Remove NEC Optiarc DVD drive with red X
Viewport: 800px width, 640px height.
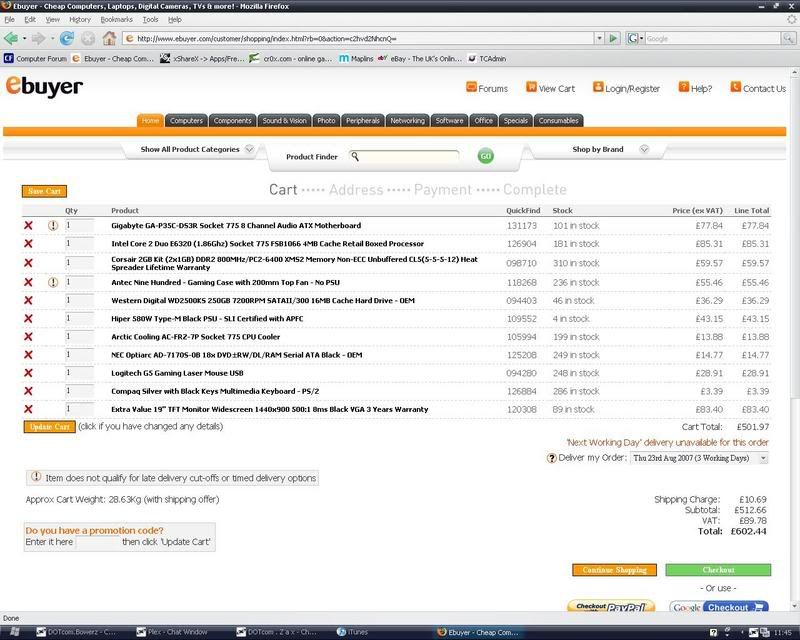click(29, 355)
